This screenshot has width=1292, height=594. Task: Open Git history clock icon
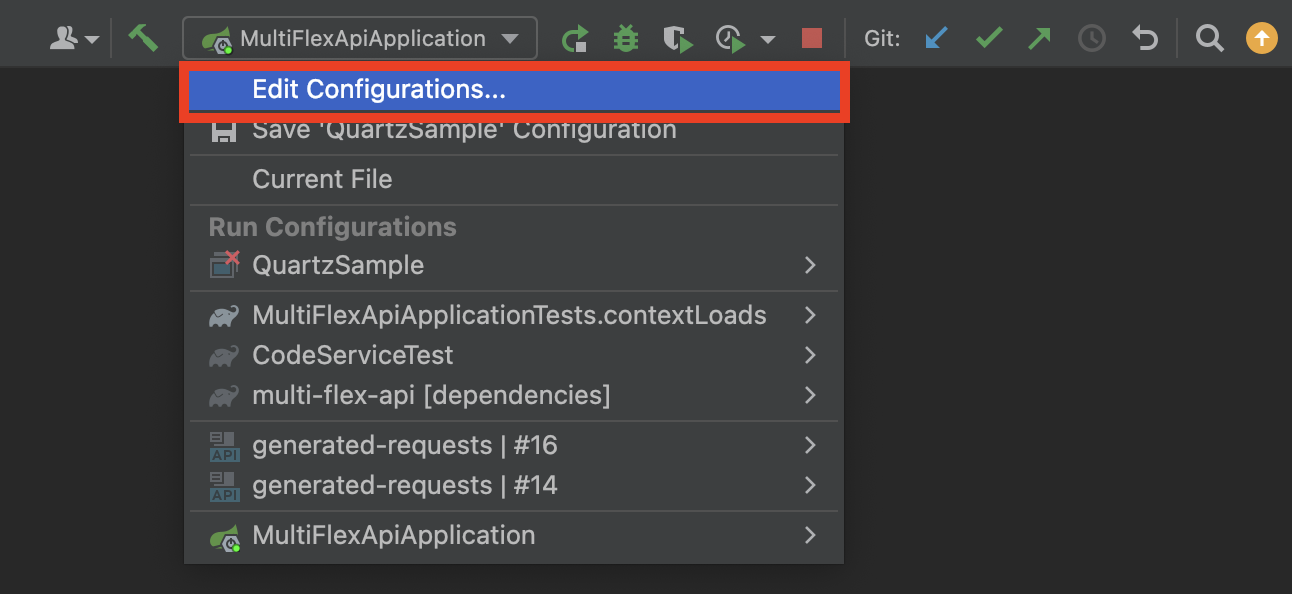(1092, 39)
